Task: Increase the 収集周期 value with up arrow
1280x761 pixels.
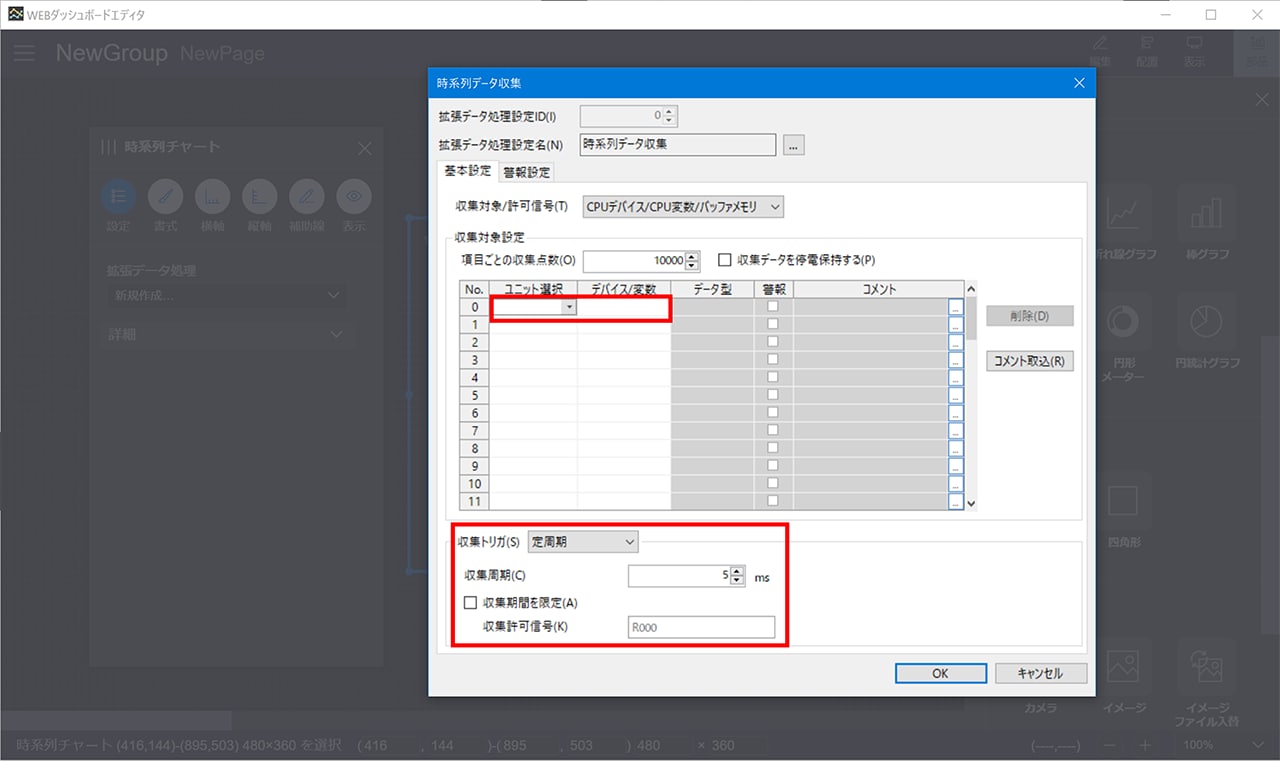Action: coord(738,571)
